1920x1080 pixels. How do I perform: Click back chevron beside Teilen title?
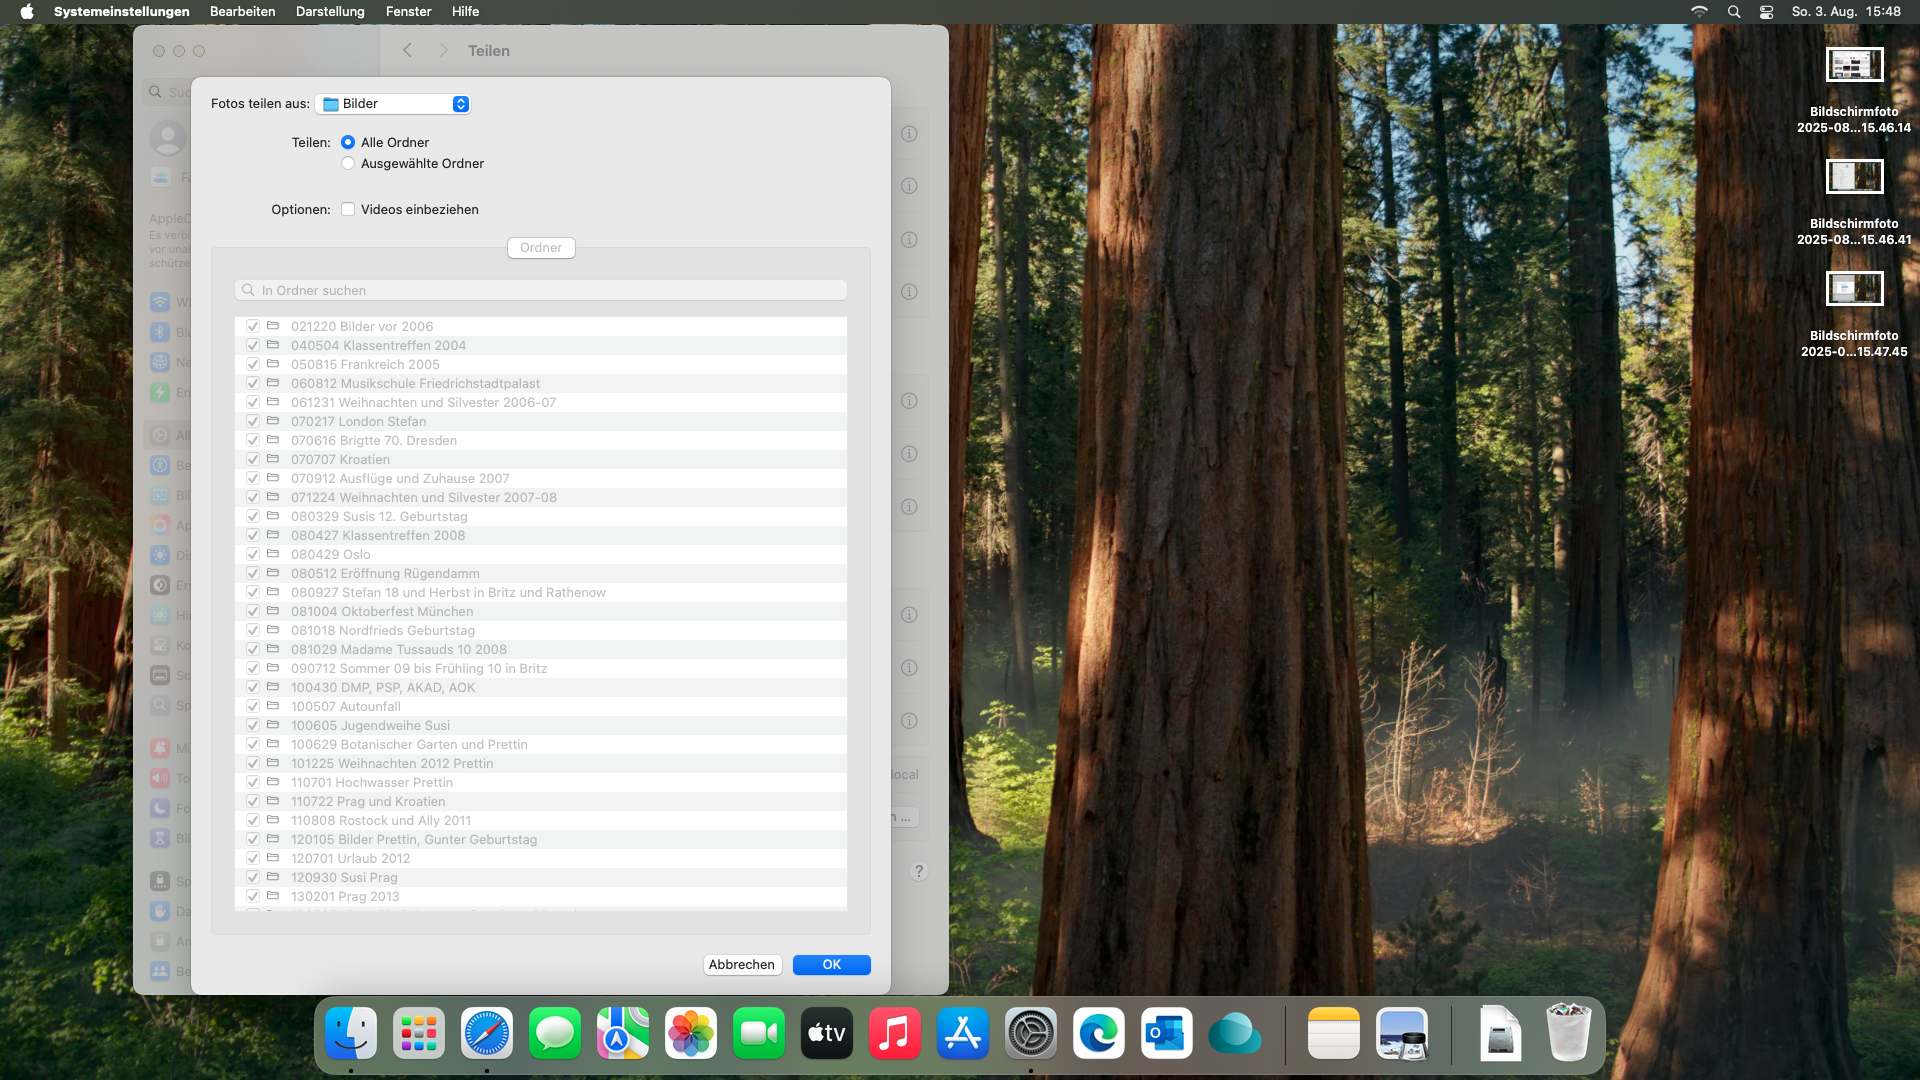(x=407, y=50)
